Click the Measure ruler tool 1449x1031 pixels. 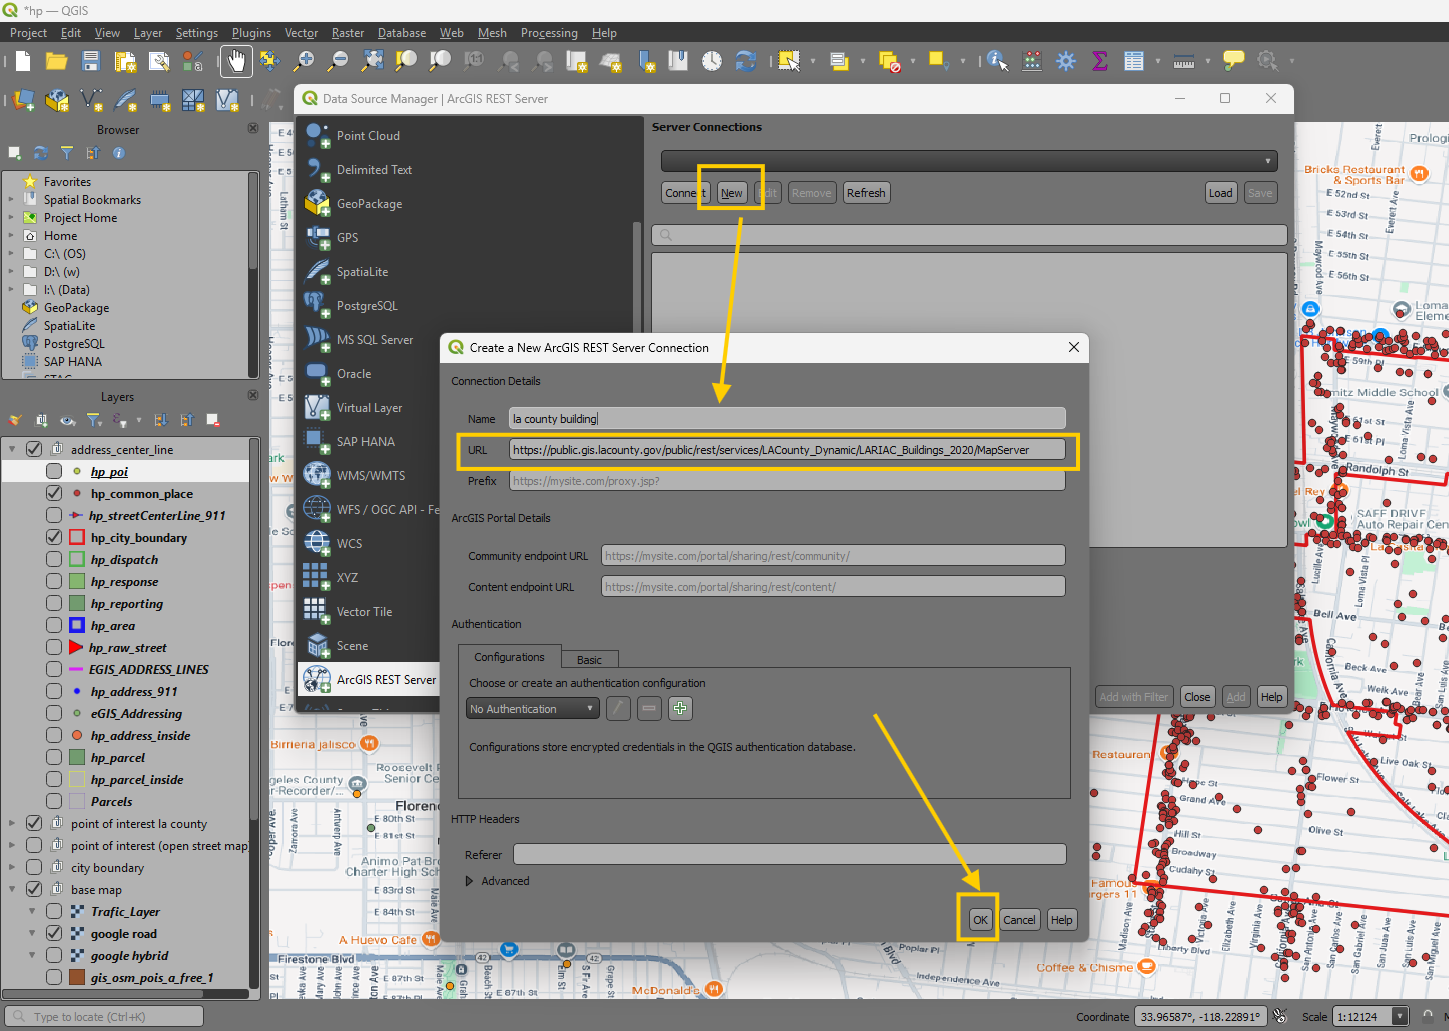tap(1184, 61)
